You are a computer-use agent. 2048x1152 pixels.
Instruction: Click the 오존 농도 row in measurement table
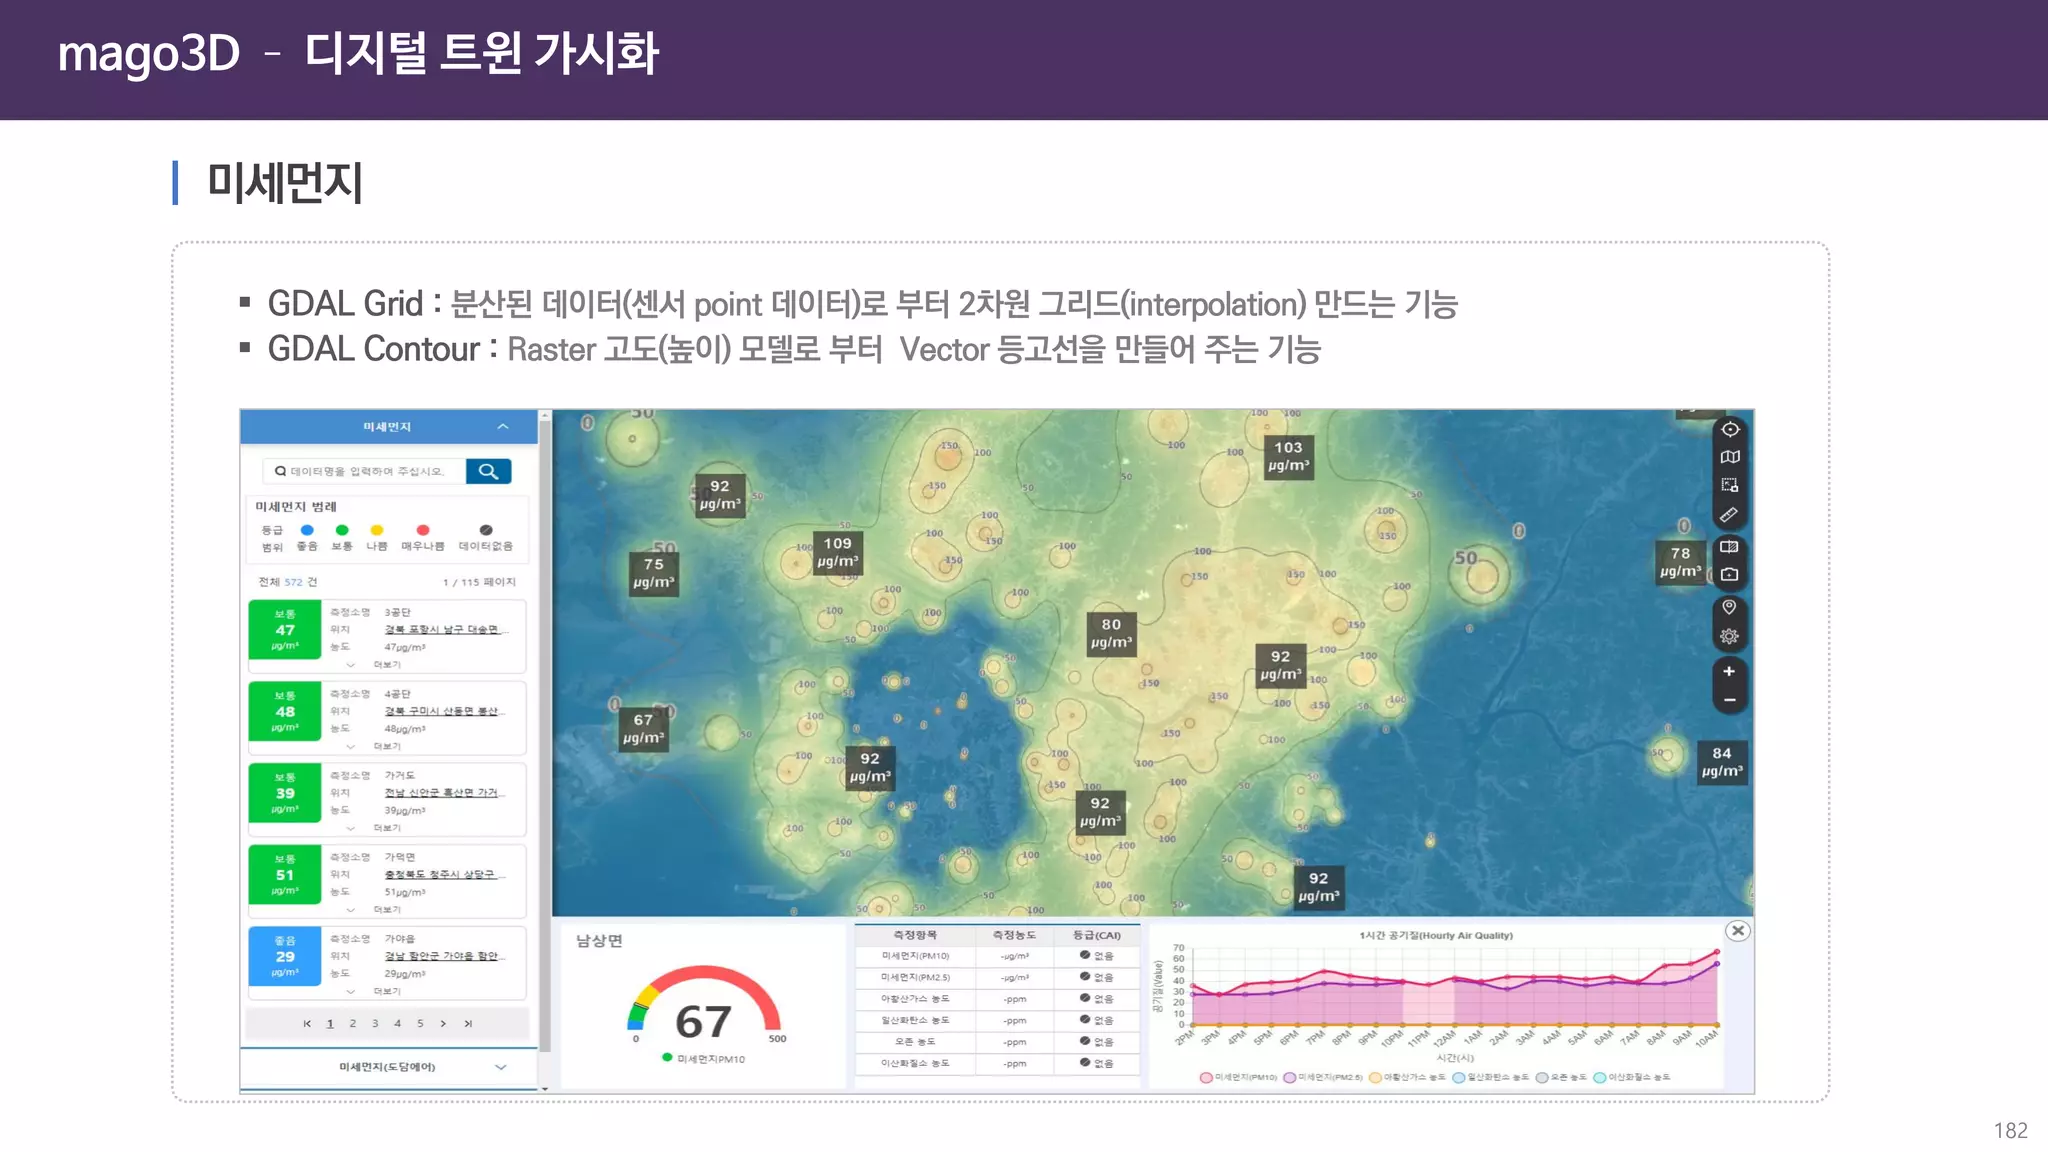pos(997,1042)
